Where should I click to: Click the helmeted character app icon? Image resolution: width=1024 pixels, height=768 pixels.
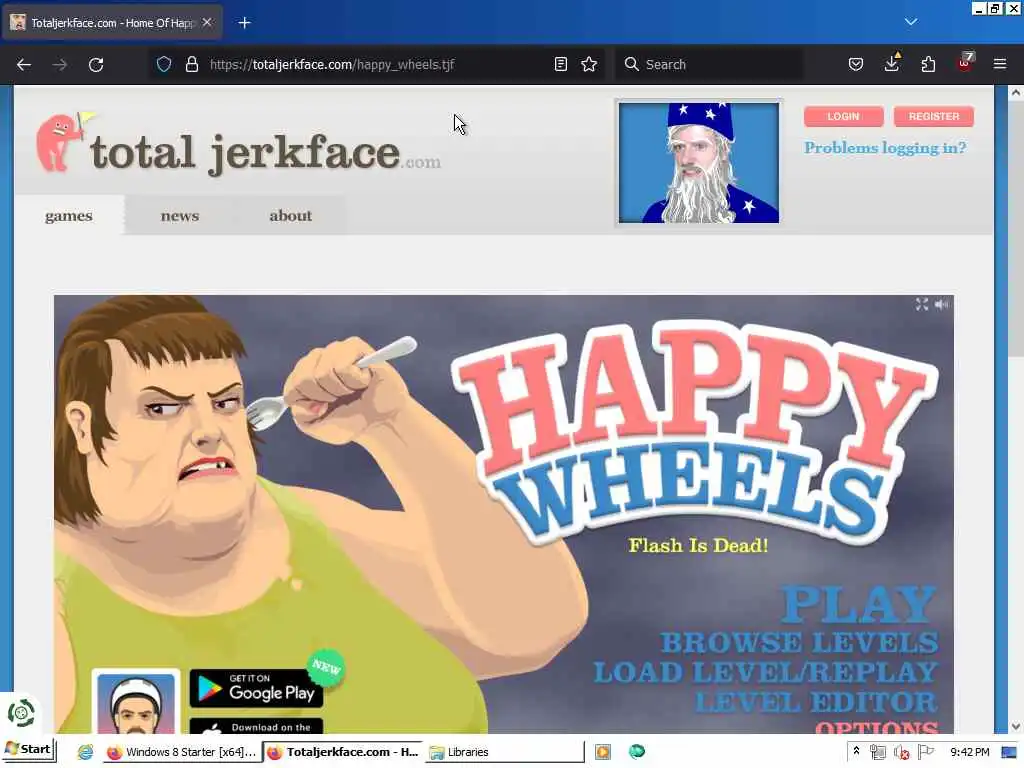tap(136, 702)
